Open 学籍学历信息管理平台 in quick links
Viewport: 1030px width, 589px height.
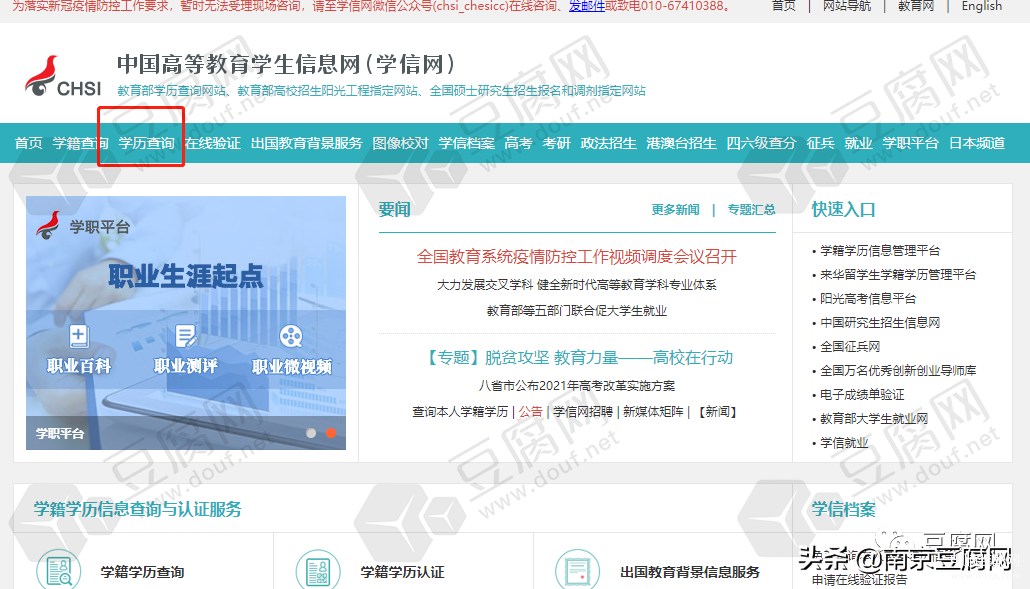point(880,251)
